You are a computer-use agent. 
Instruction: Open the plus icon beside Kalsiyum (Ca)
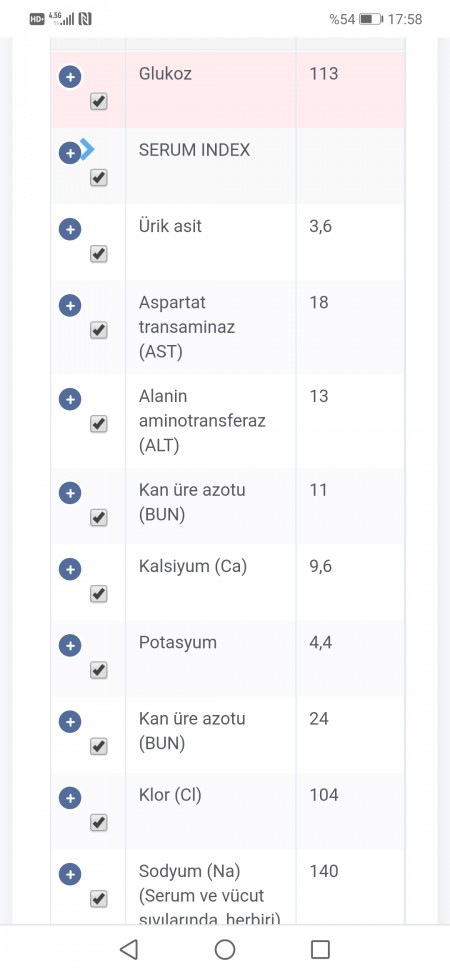click(70, 570)
